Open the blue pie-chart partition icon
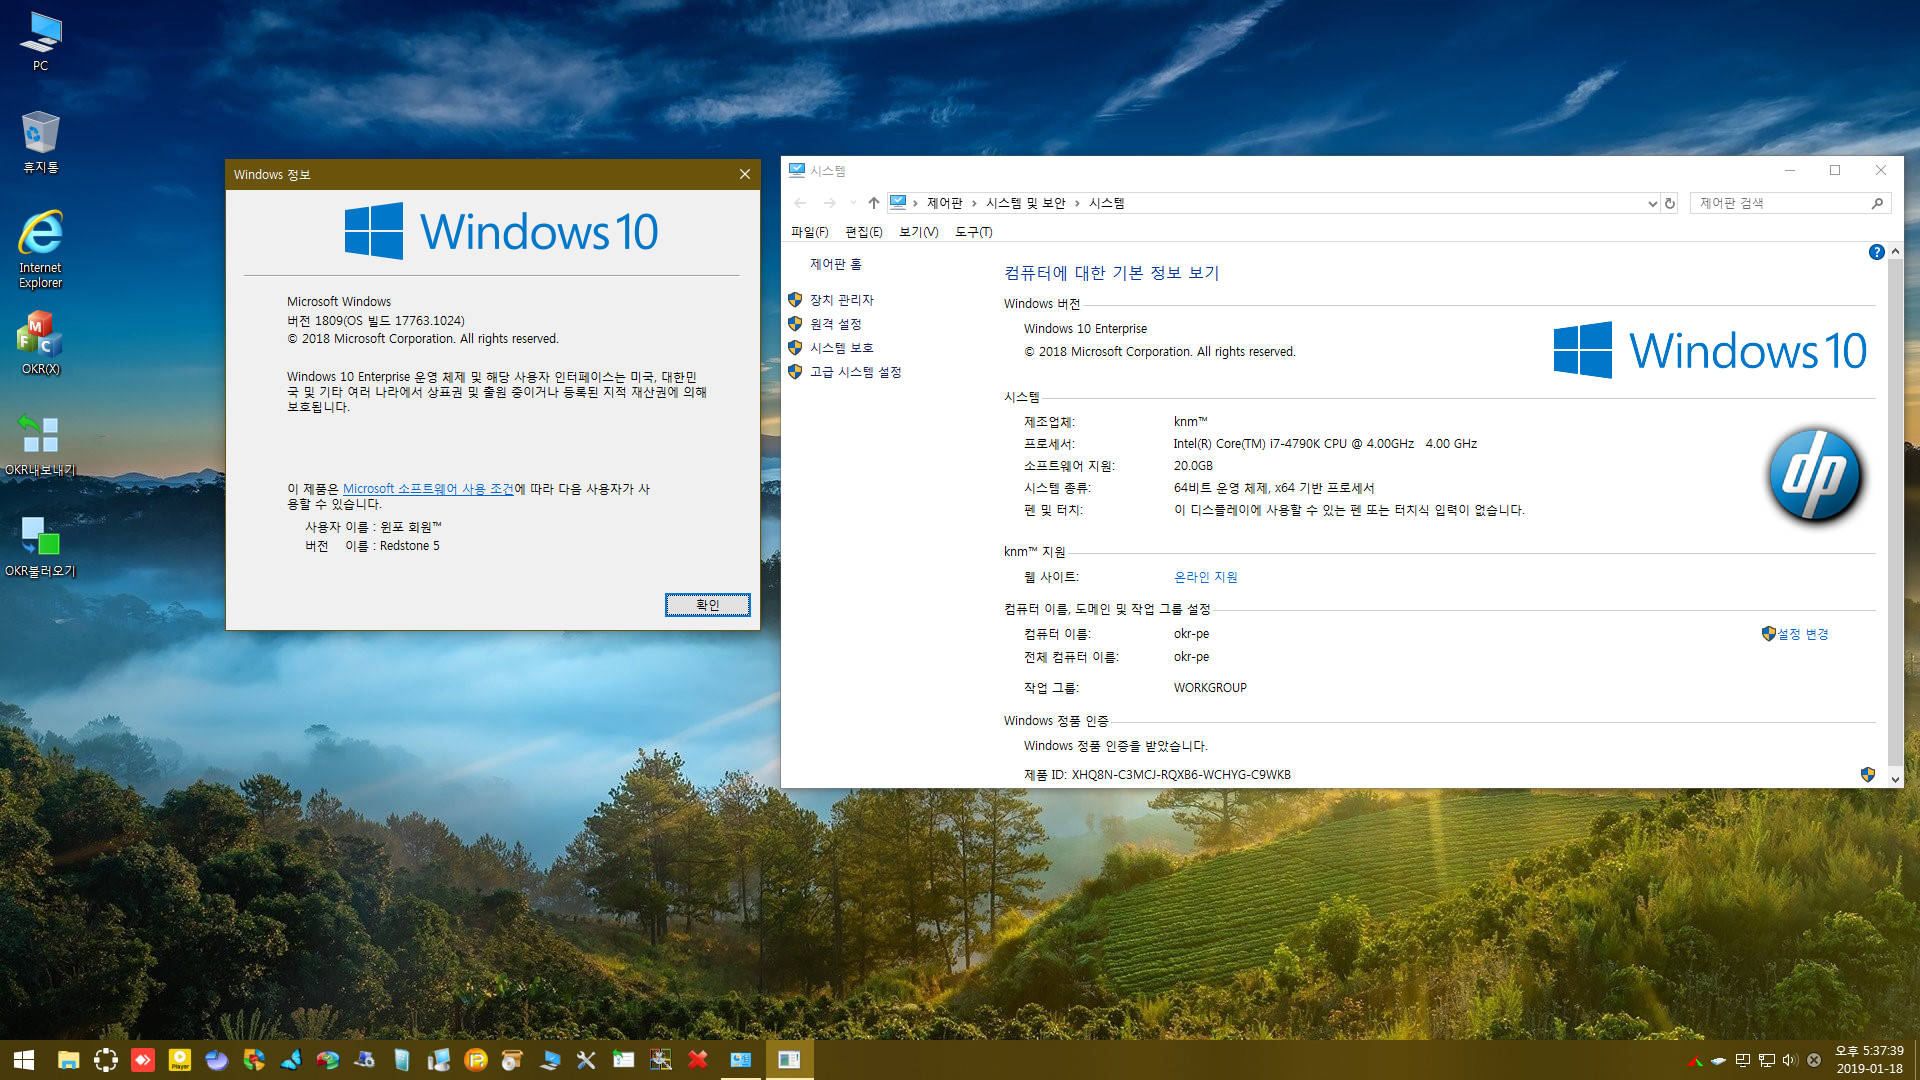1920x1080 pixels. coord(217,1060)
